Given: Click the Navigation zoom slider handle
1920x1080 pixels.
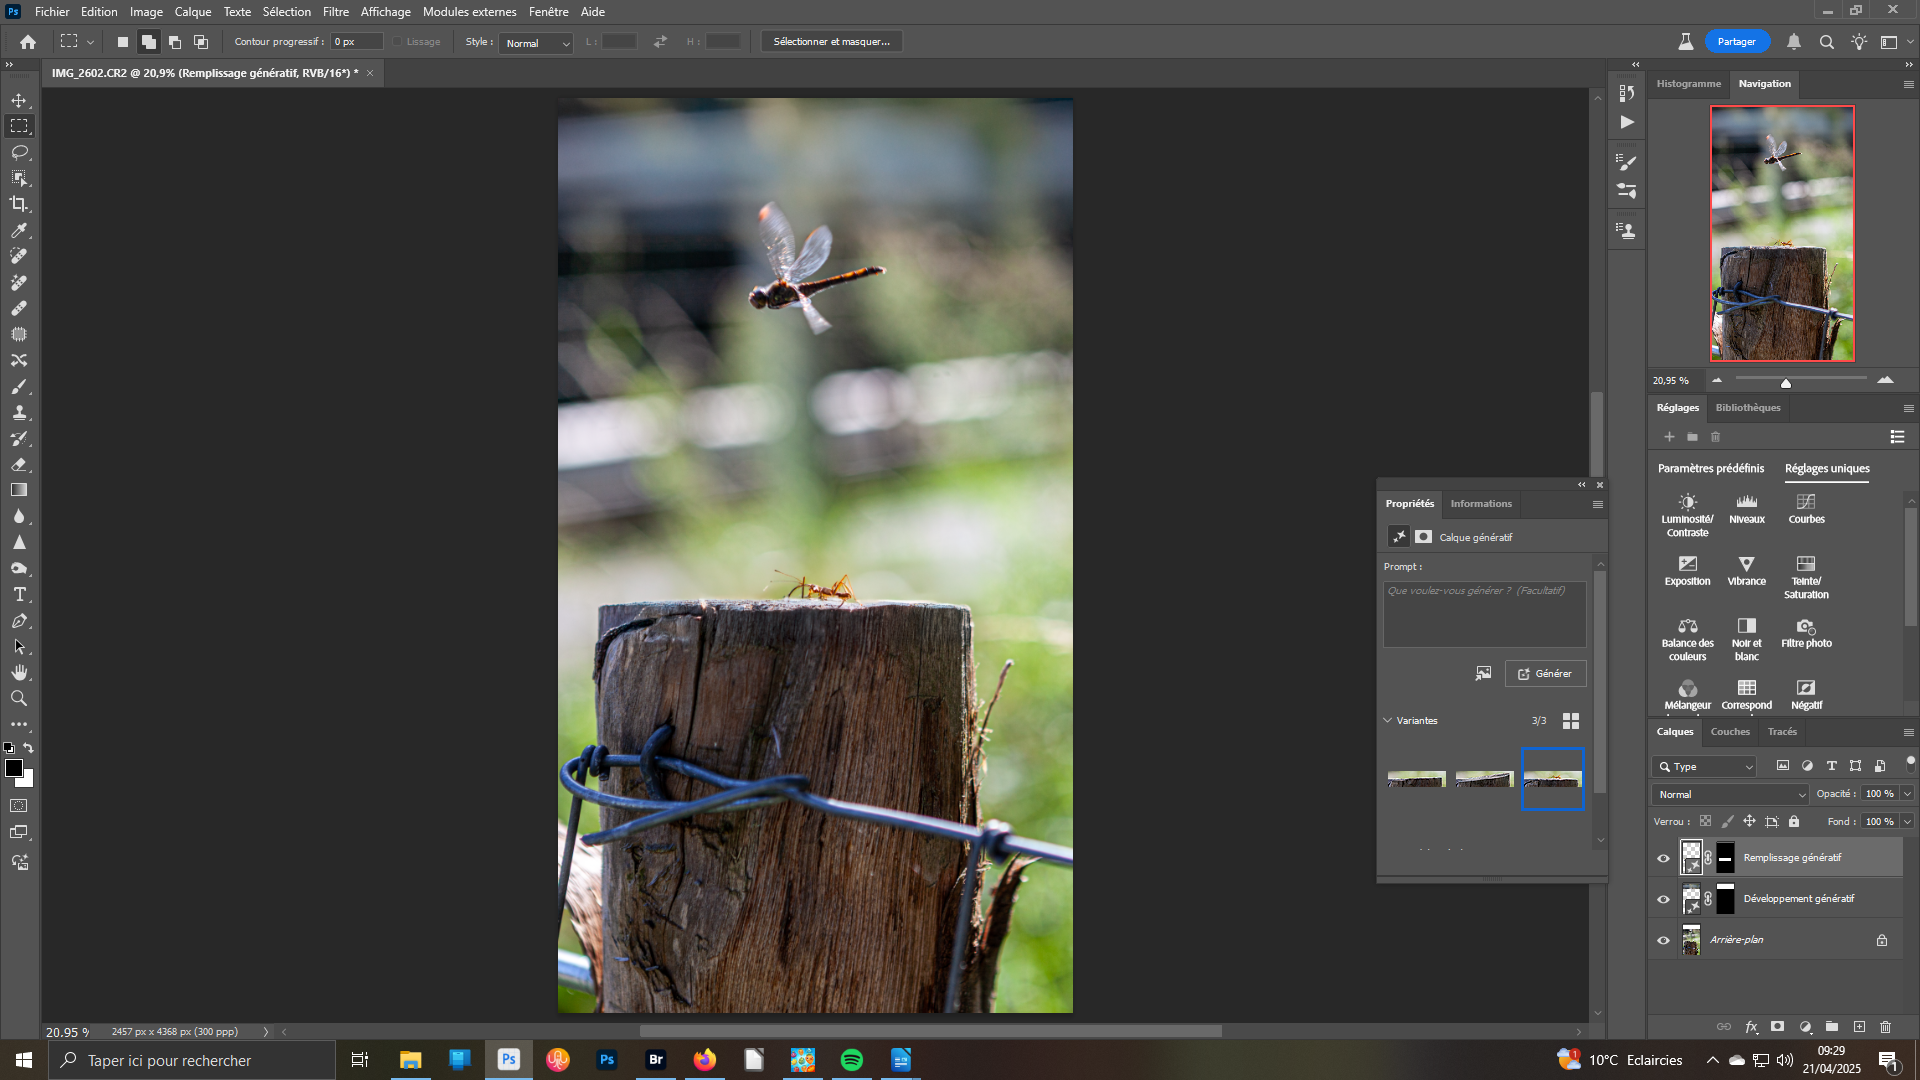Looking at the screenshot, I should tap(1785, 383).
